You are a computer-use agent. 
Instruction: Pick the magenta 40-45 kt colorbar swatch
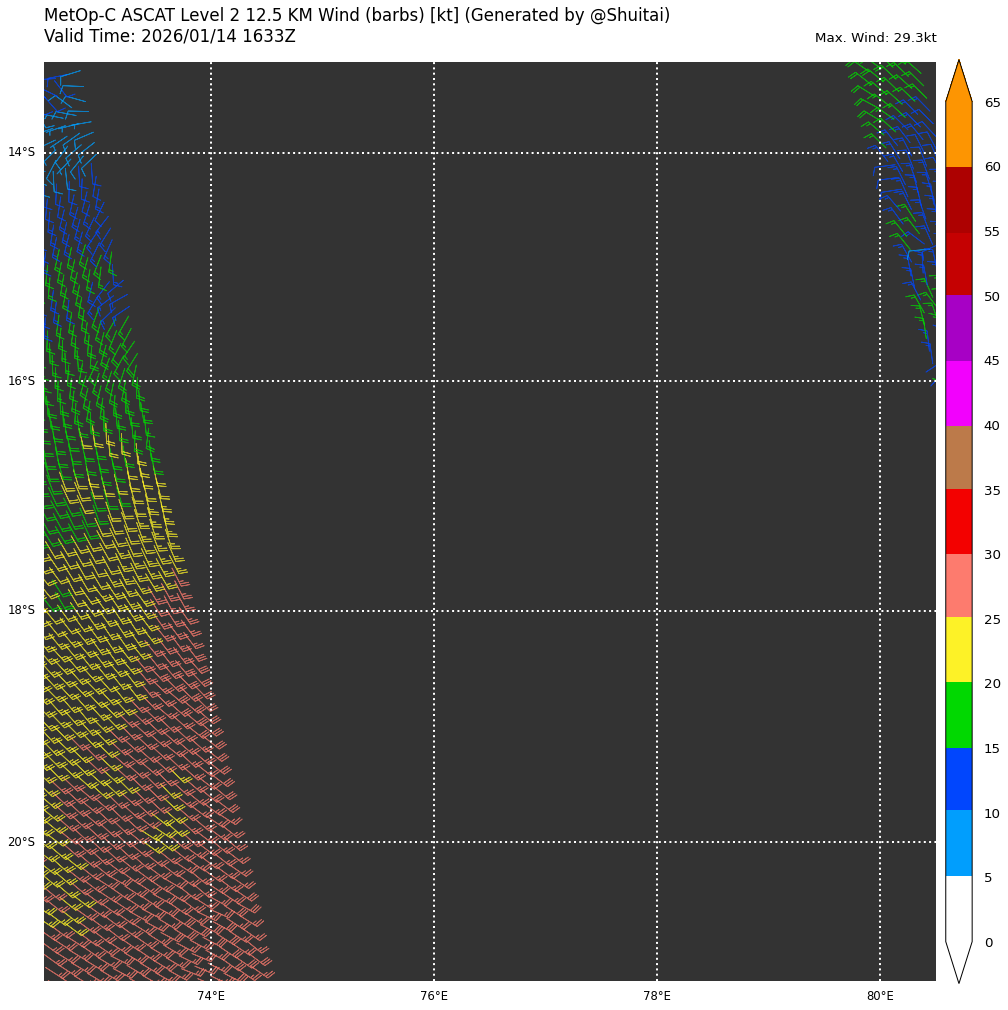tap(958, 393)
